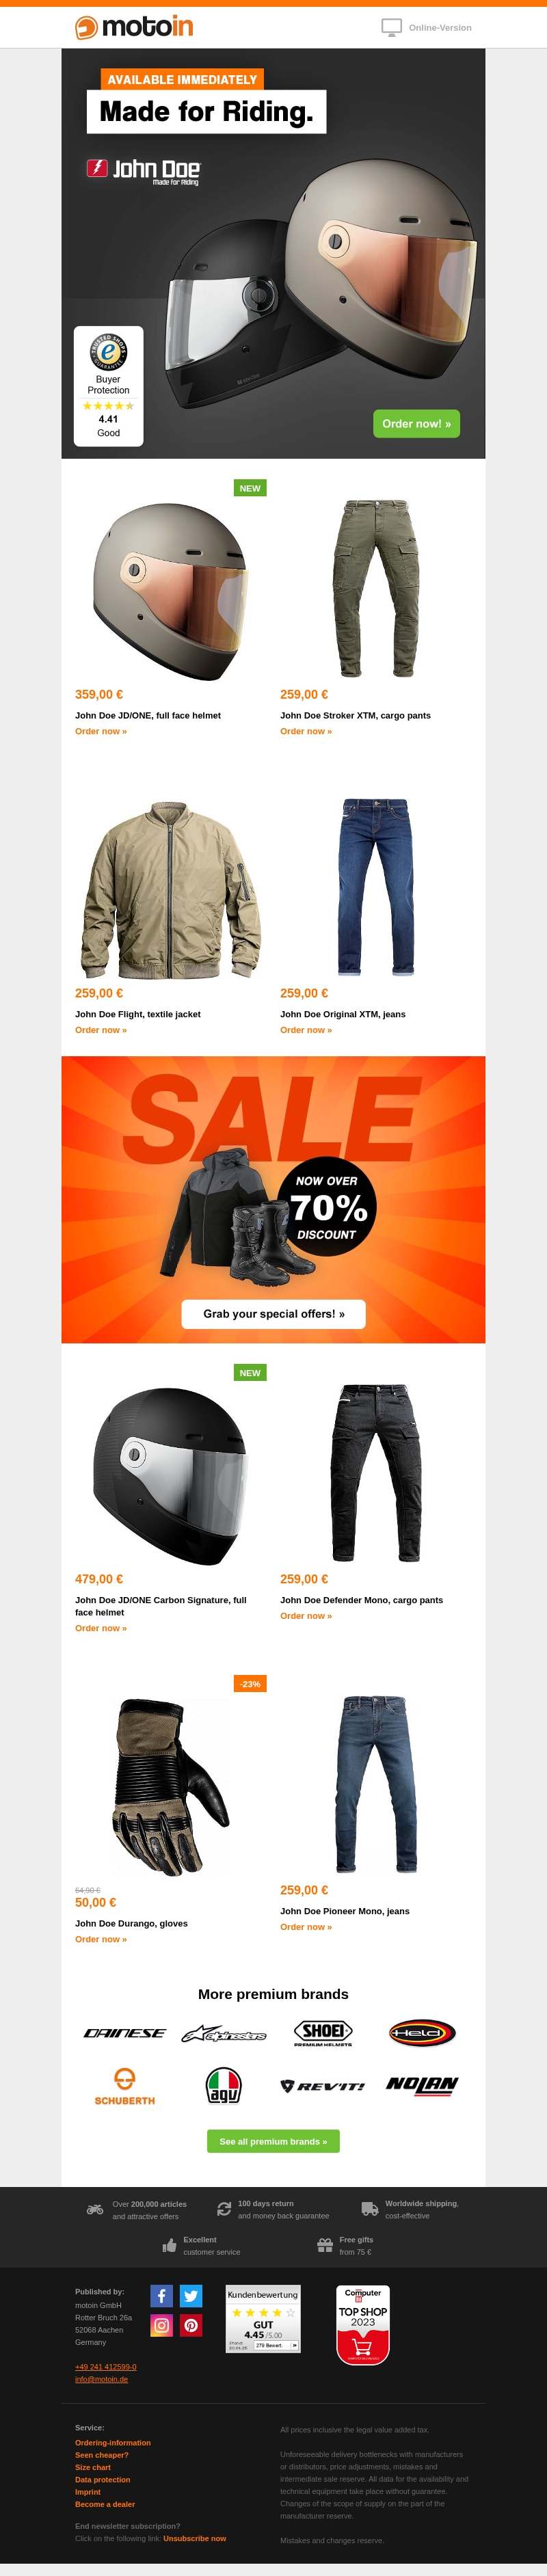This screenshot has width=547, height=2576.
Task: Open the John Doe Flight jacket image
Action: tap(170, 889)
